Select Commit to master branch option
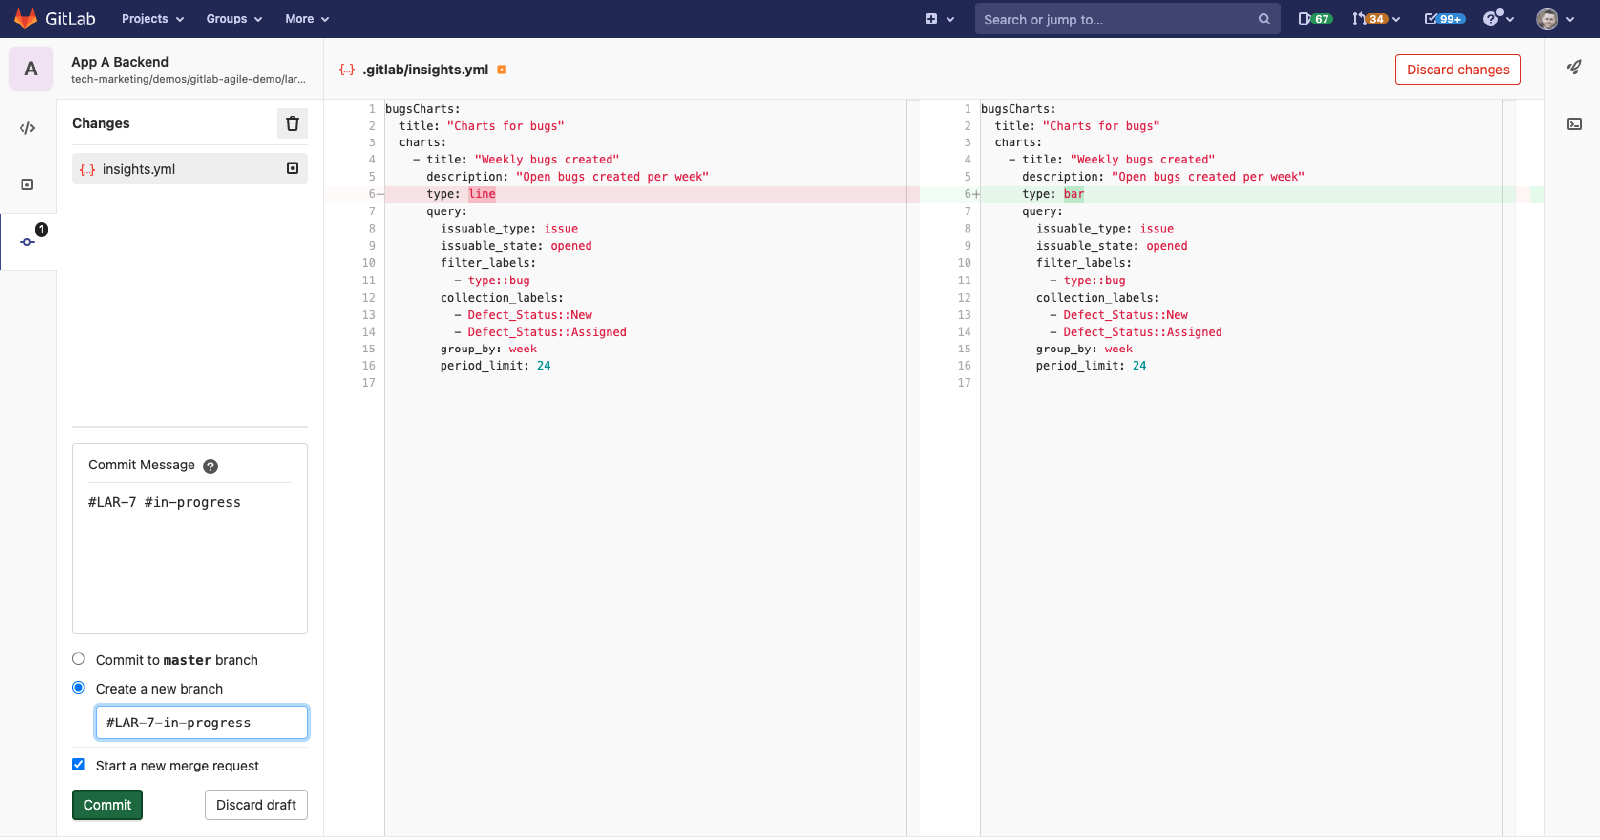 point(79,659)
